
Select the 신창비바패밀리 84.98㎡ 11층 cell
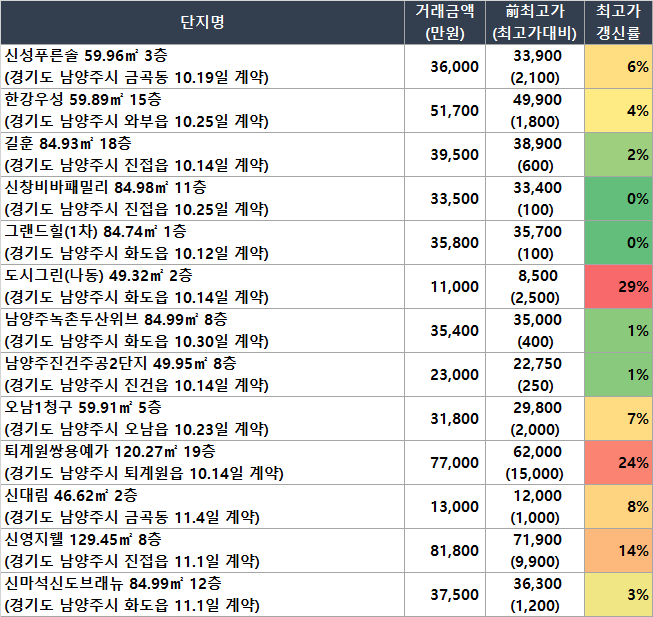(202, 199)
